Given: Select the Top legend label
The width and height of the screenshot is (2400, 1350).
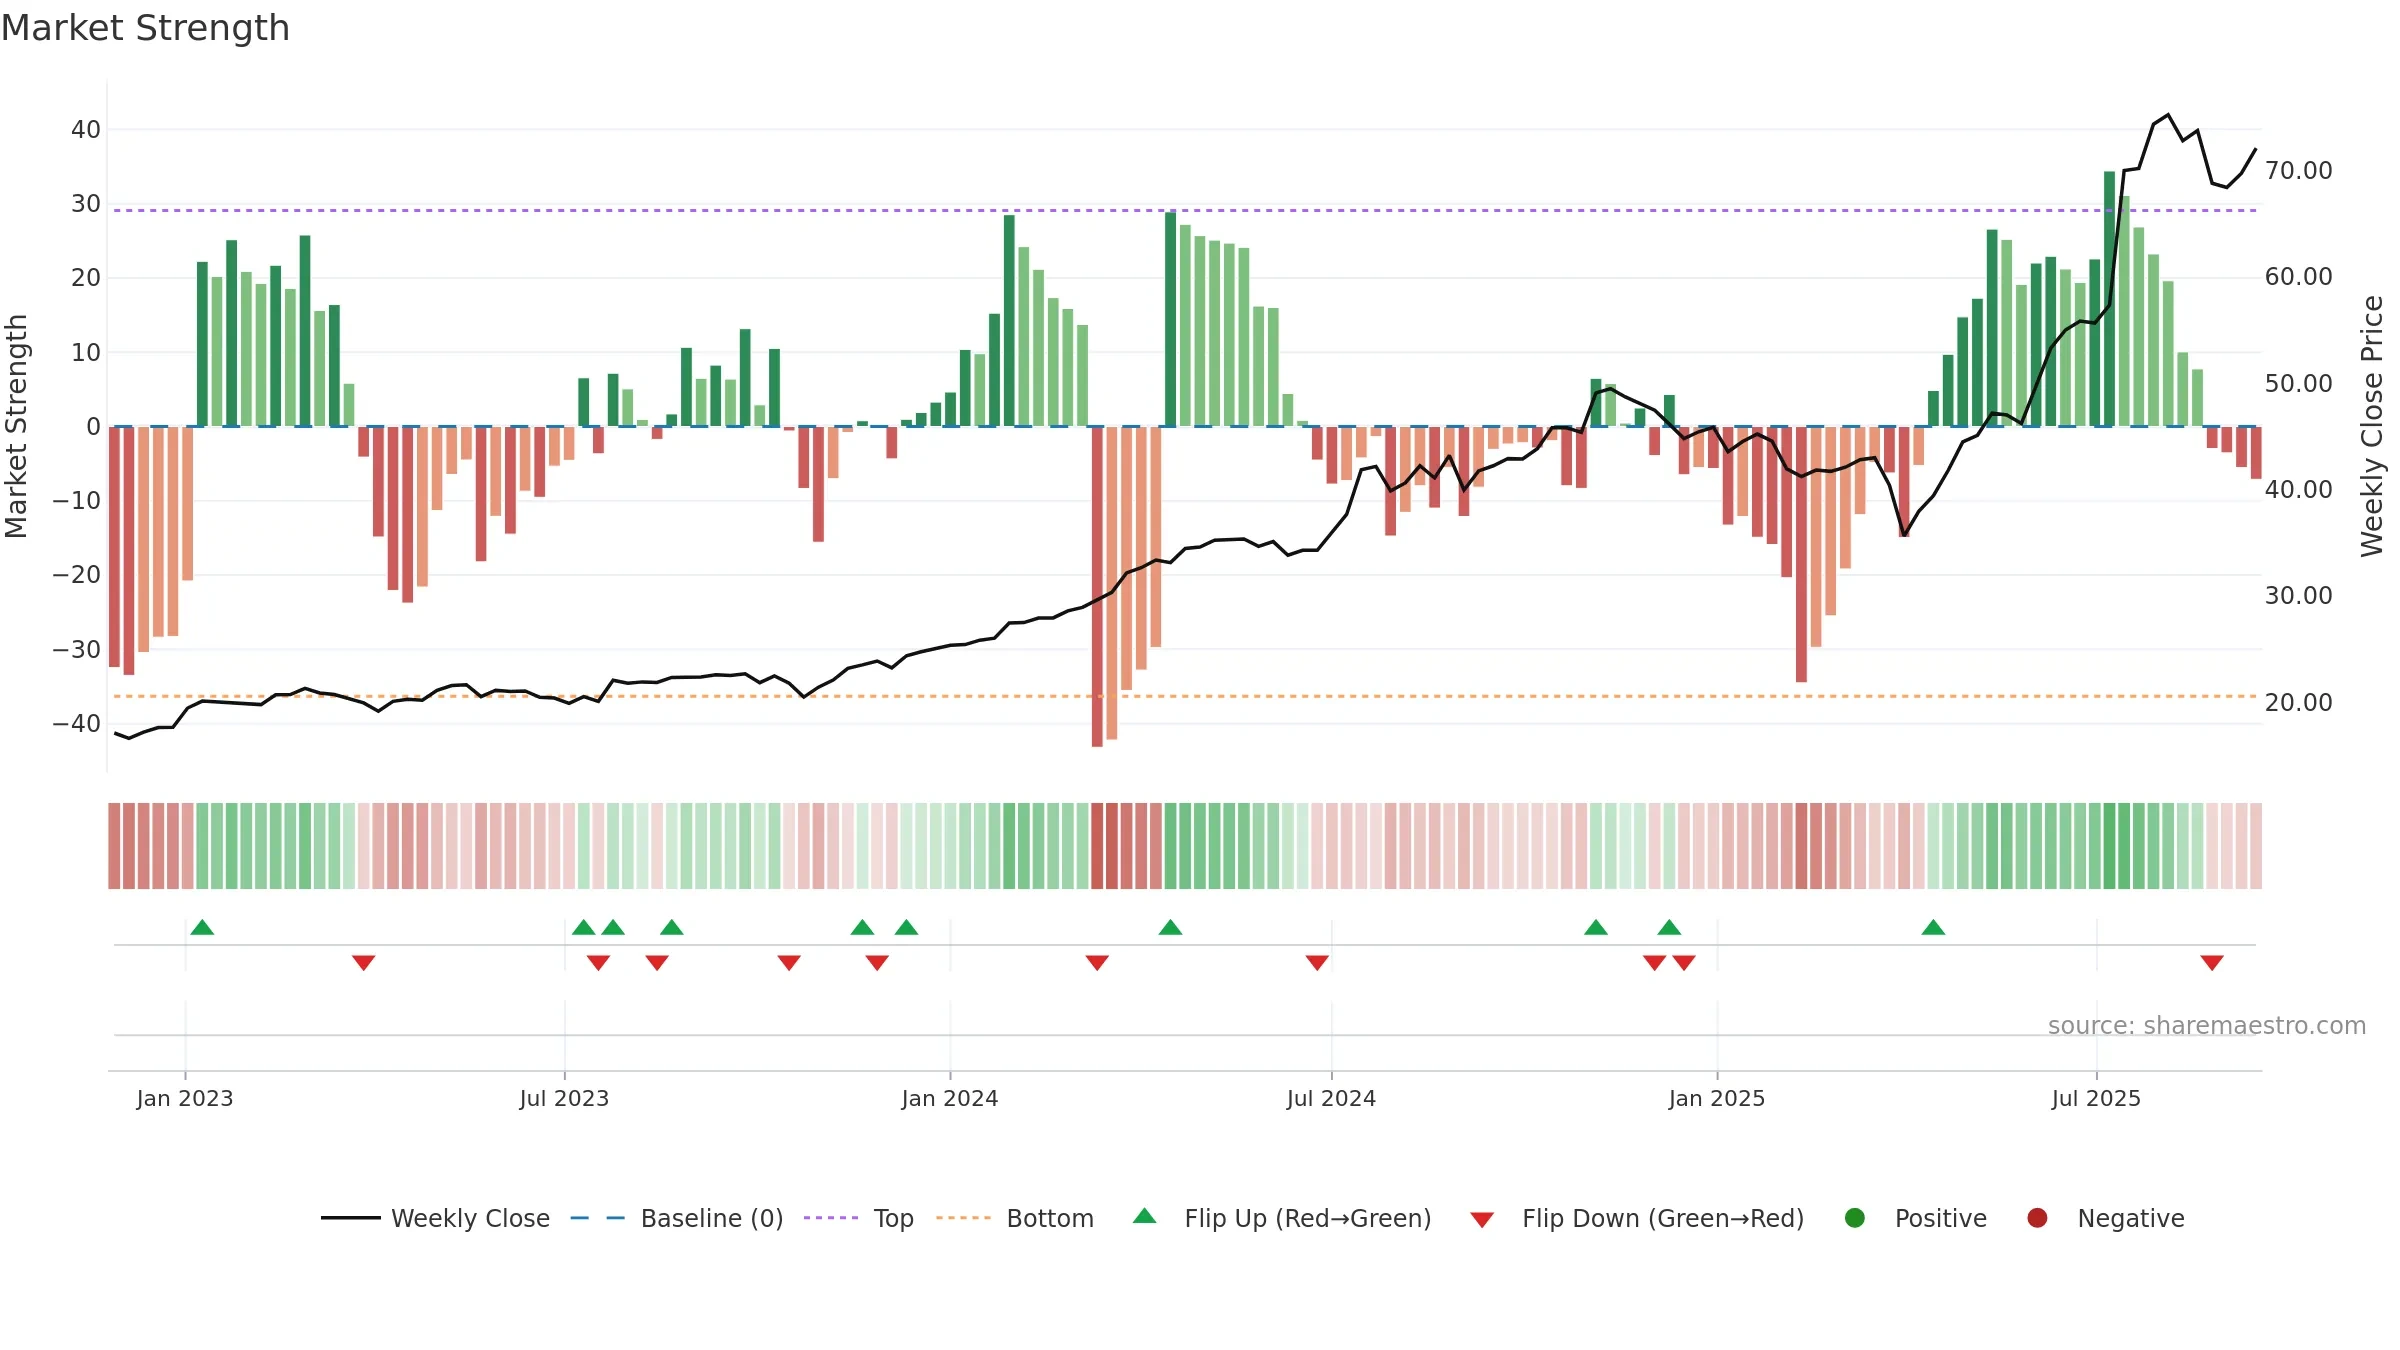Looking at the screenshot, I should pos(893,1218).
